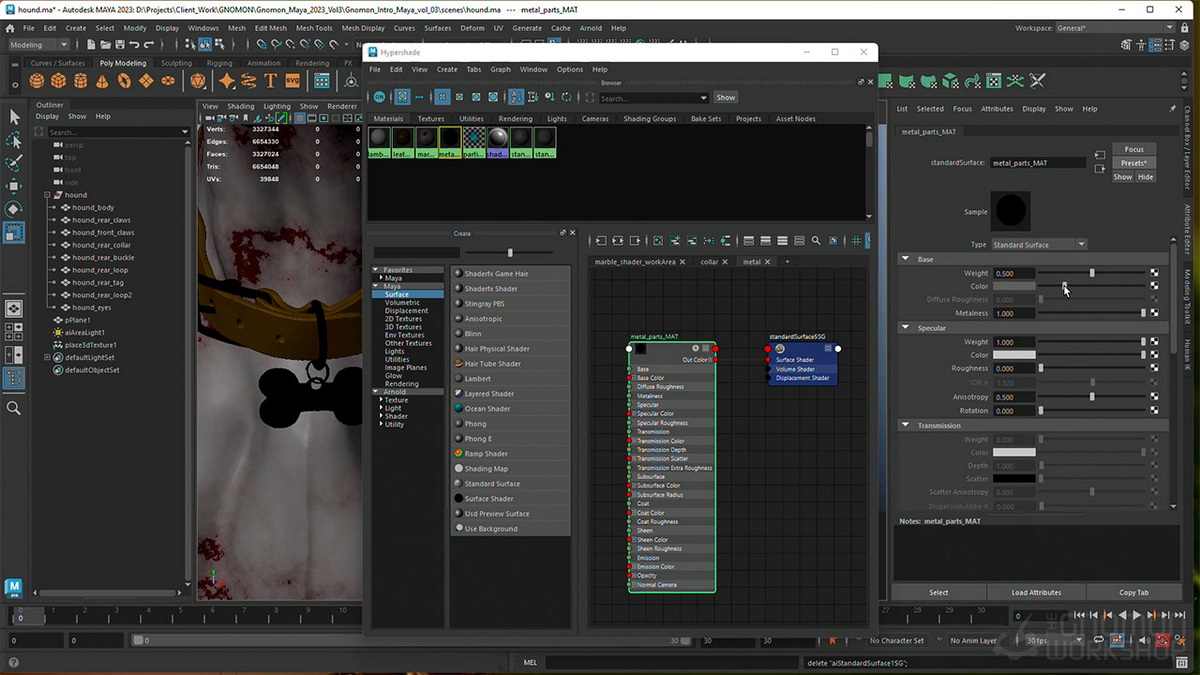
Task: Click the Copy Tab button
Action: (1134, 592)
